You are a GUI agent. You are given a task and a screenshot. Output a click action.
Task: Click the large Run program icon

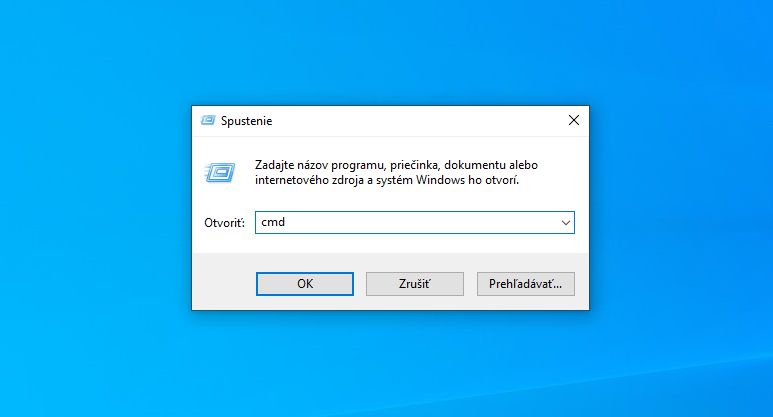pos(220,173)
